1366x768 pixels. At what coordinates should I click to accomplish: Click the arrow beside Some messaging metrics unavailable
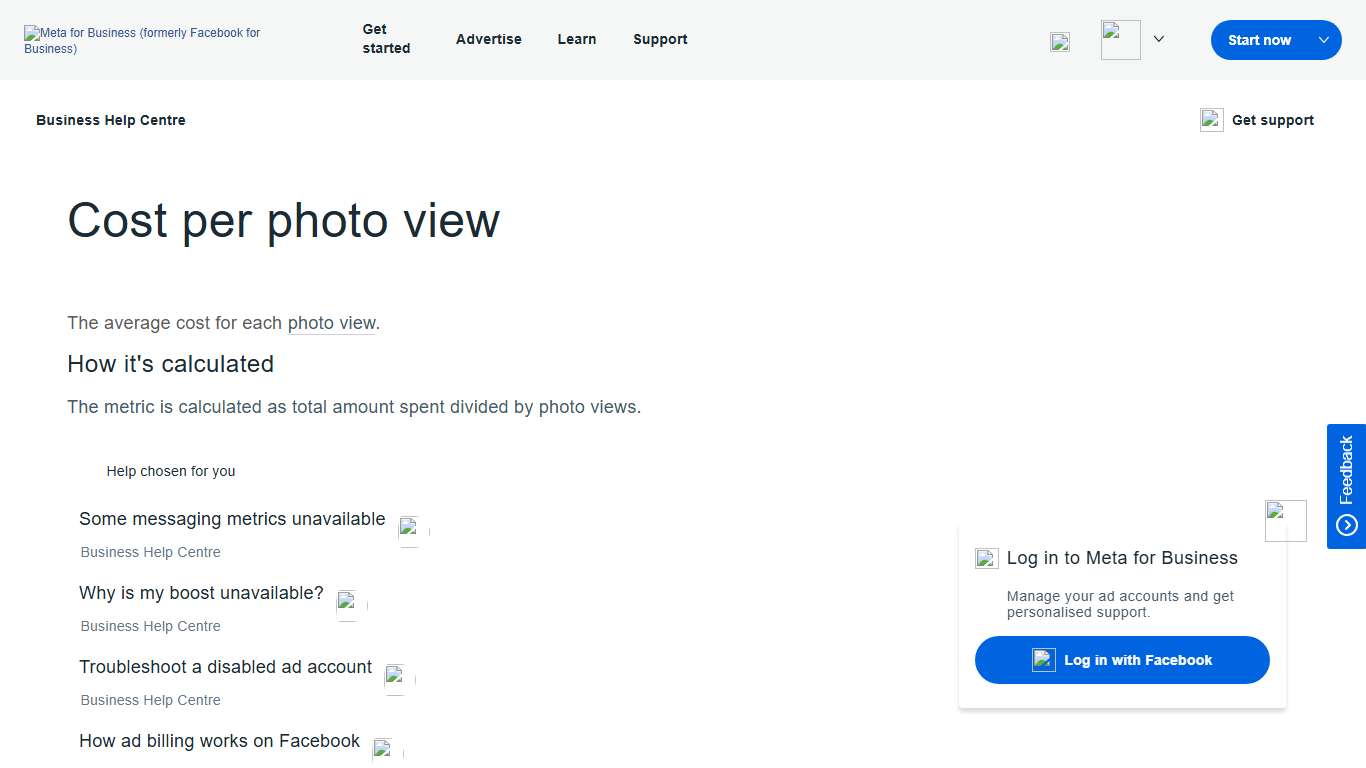click(x=409, y=530)
